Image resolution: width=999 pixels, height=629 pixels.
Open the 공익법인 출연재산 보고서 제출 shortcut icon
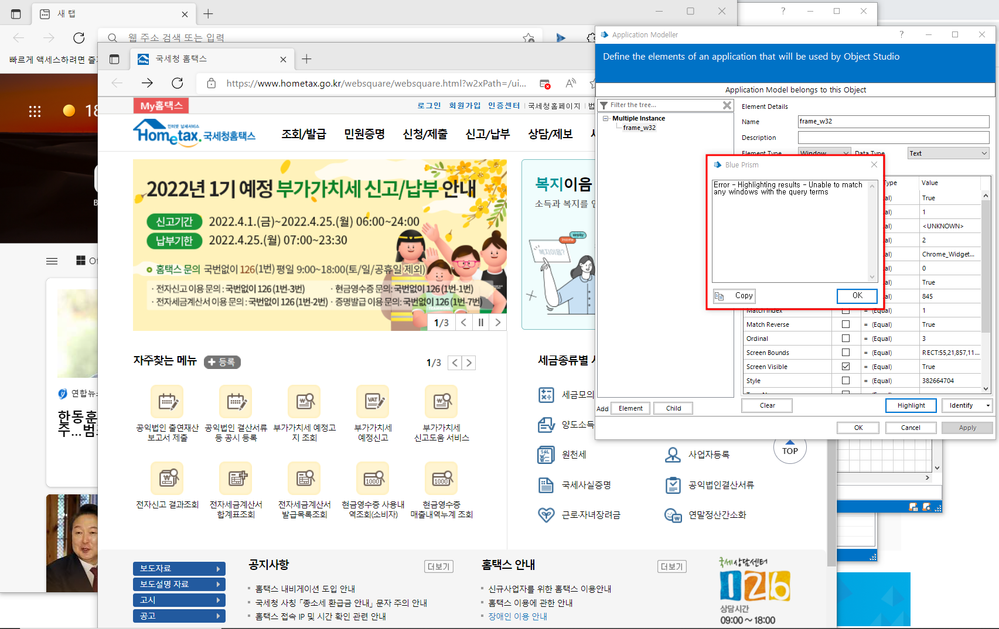[x=167, y=401]
